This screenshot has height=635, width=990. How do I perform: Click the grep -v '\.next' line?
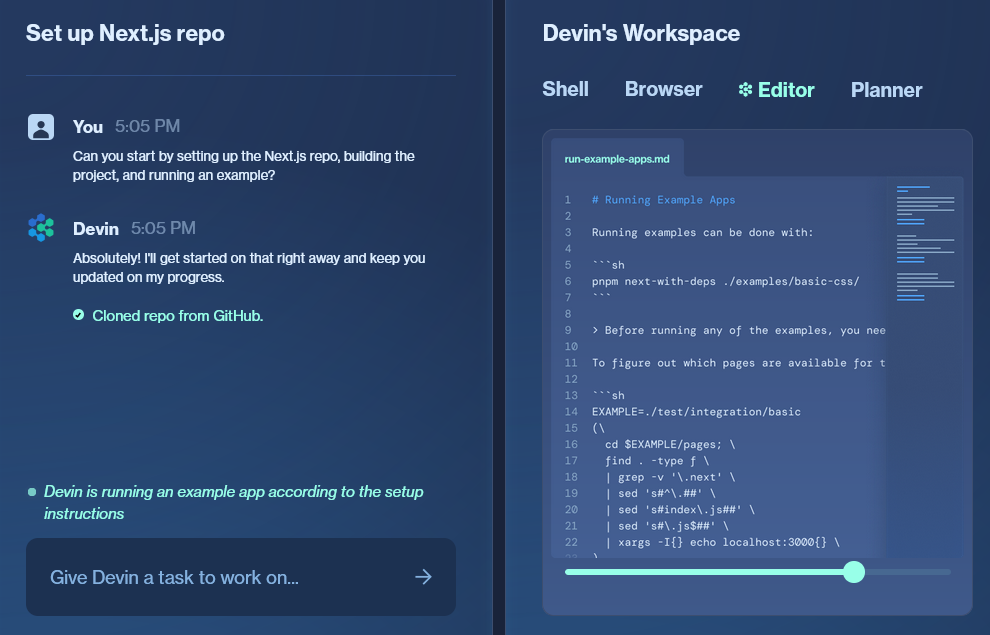coord(670,477)
